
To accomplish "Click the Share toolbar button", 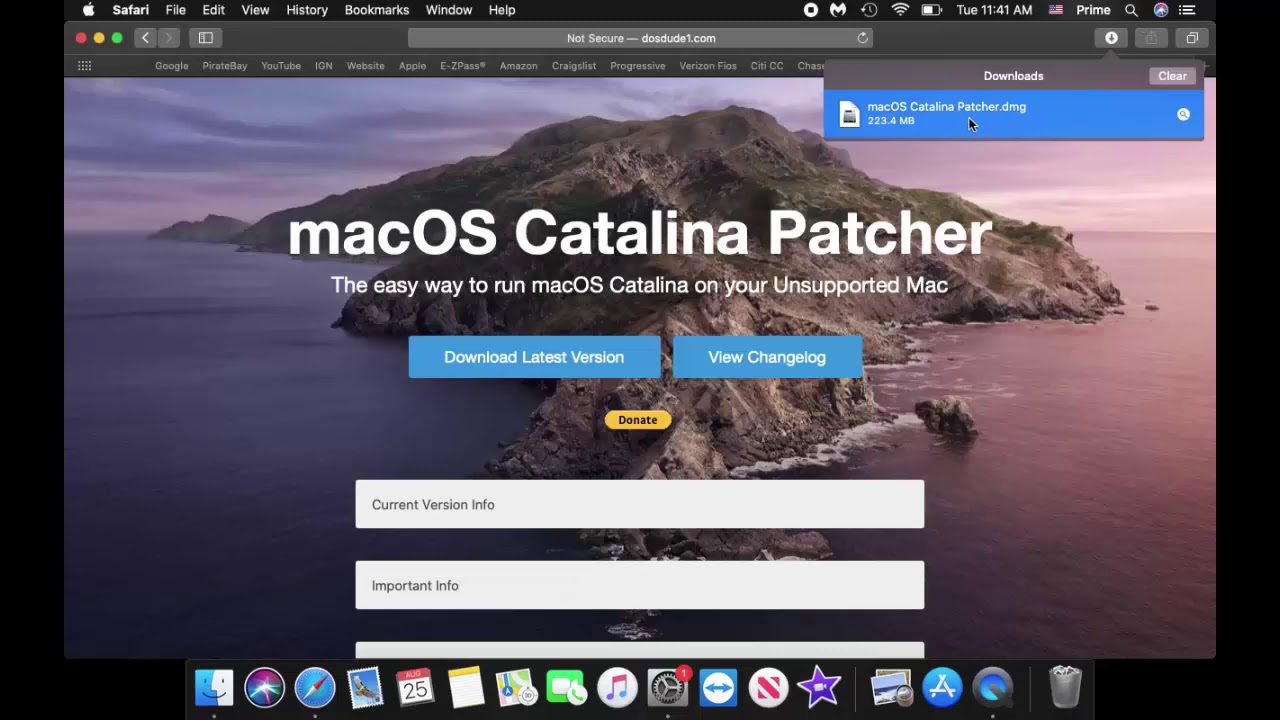I will [x=1151, y=38].
